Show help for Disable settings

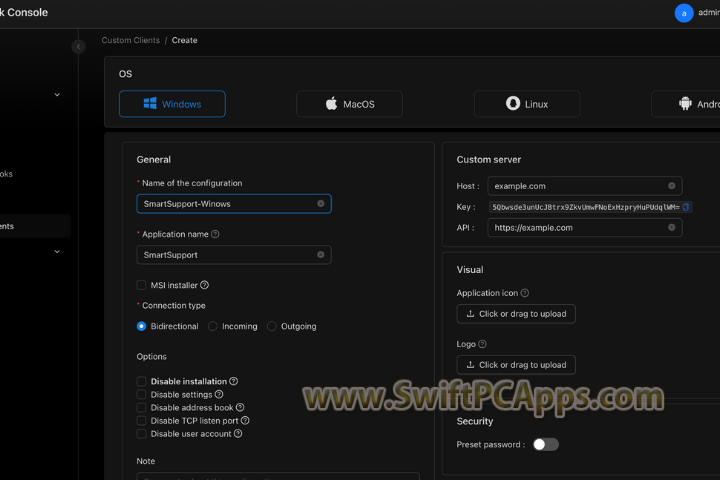coord(219,395)
